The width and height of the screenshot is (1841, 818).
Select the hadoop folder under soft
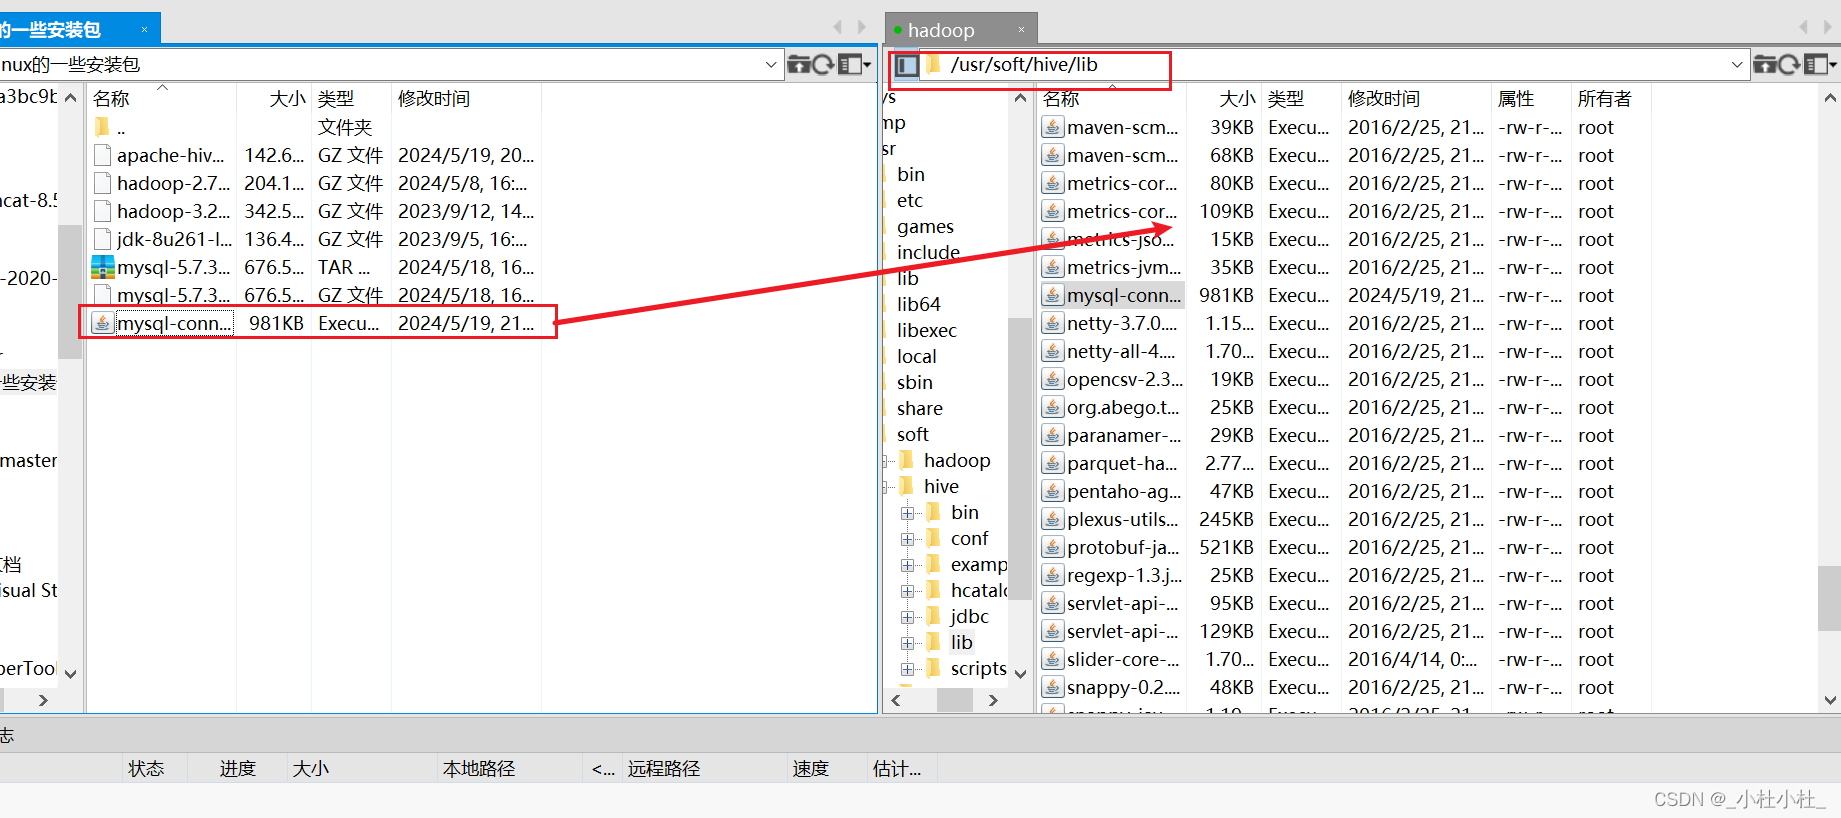point(957,460)
